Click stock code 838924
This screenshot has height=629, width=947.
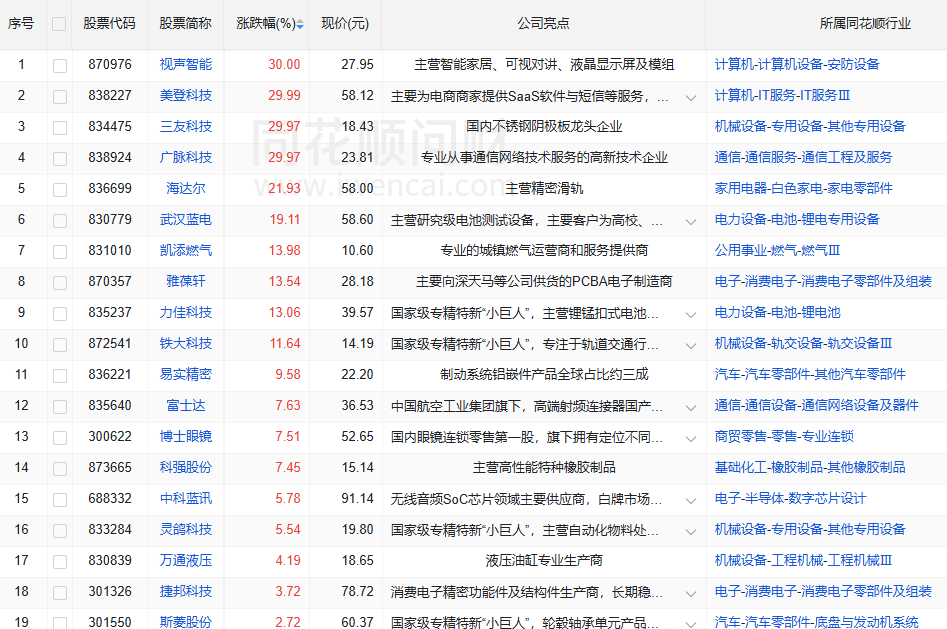point(110,157)
